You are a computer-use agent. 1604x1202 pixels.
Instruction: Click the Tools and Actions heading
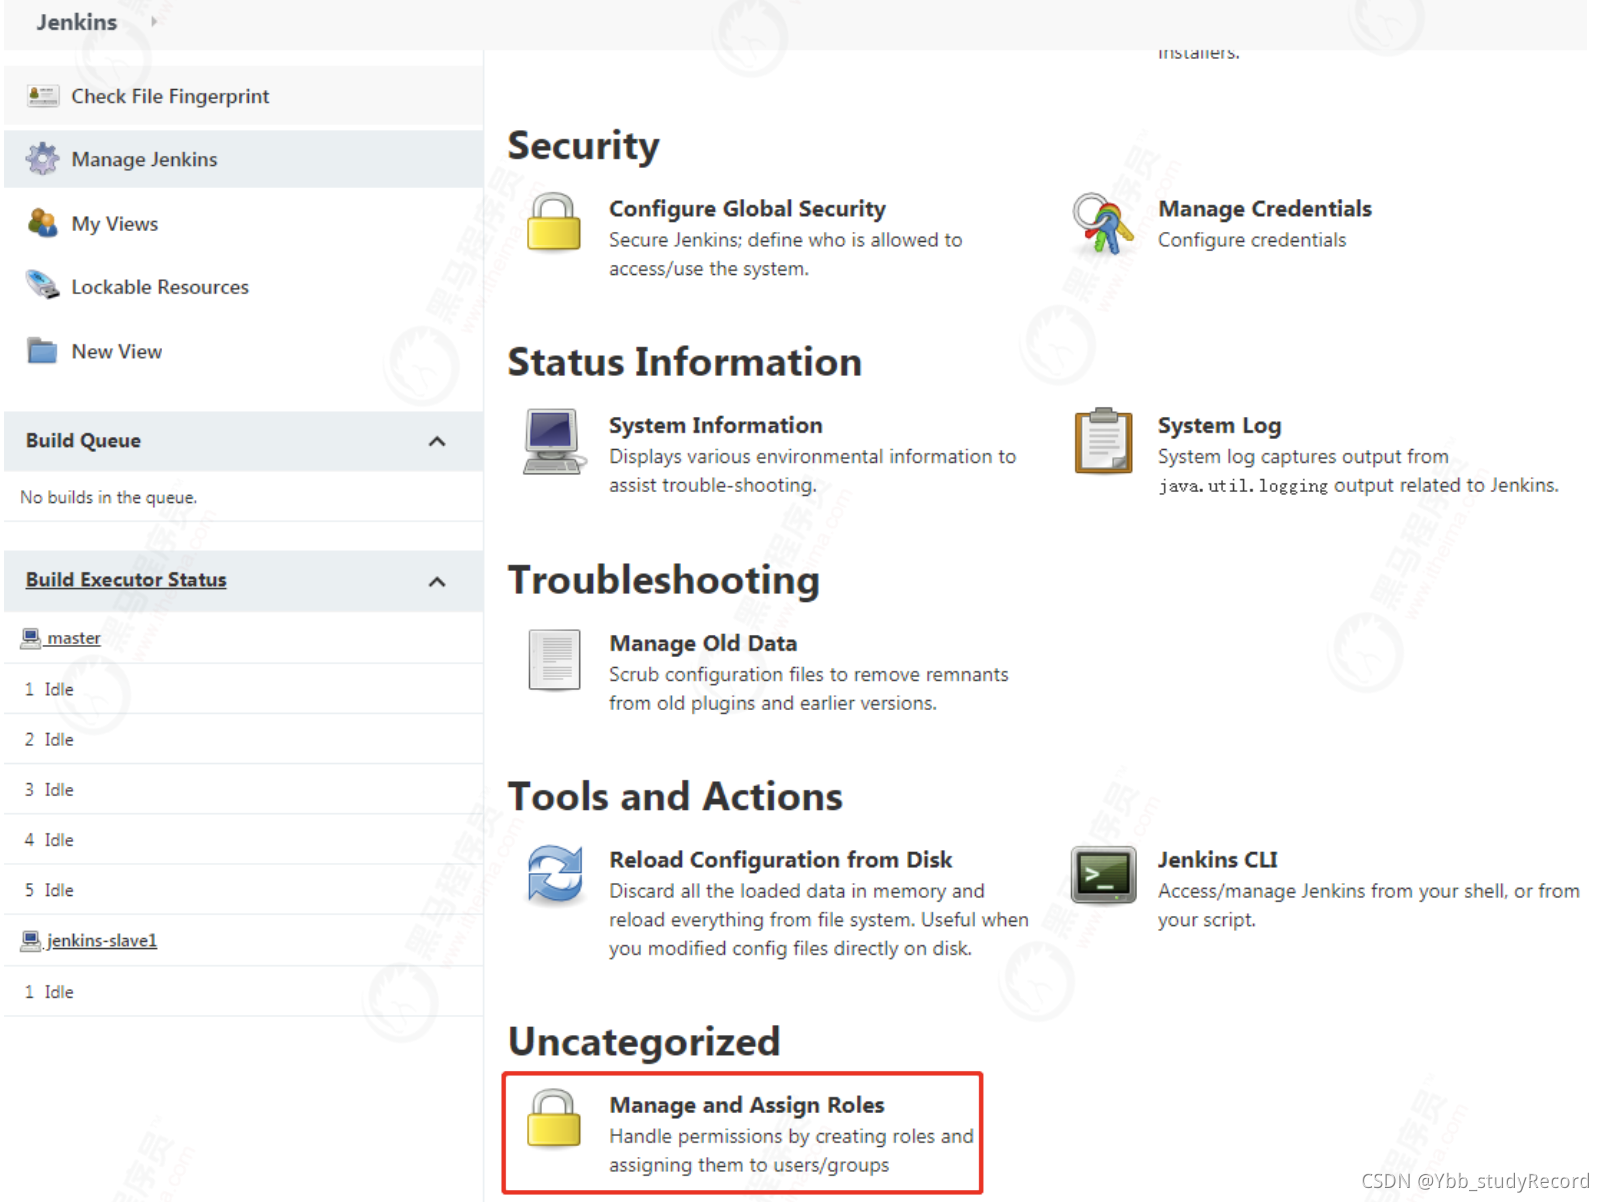[x=675, y=796]
